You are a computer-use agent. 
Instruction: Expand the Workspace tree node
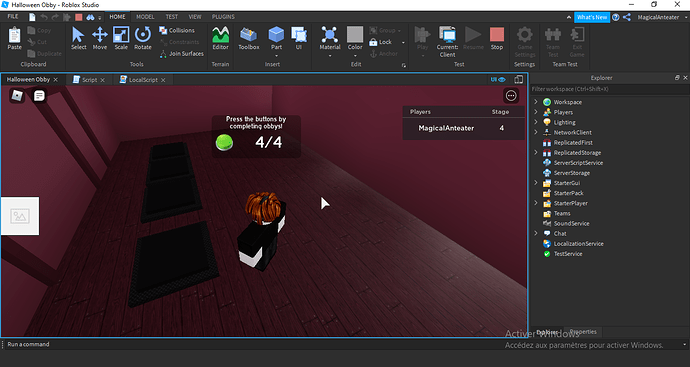click(x=536, y=102)
